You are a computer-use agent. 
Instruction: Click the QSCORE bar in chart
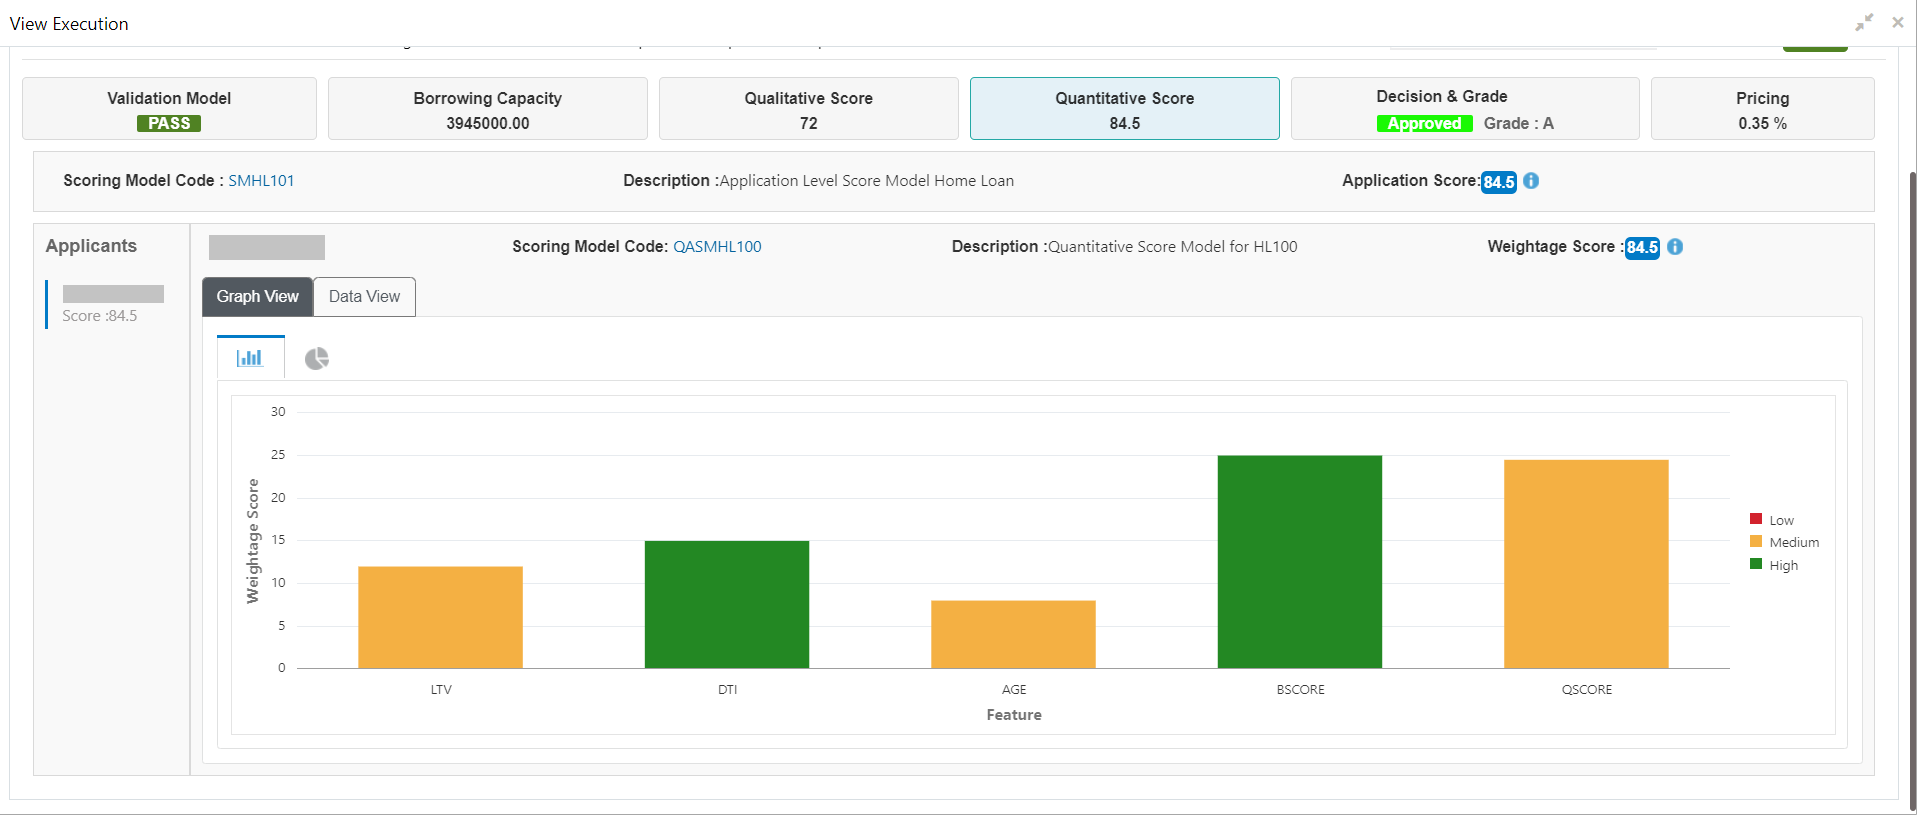1586,564
